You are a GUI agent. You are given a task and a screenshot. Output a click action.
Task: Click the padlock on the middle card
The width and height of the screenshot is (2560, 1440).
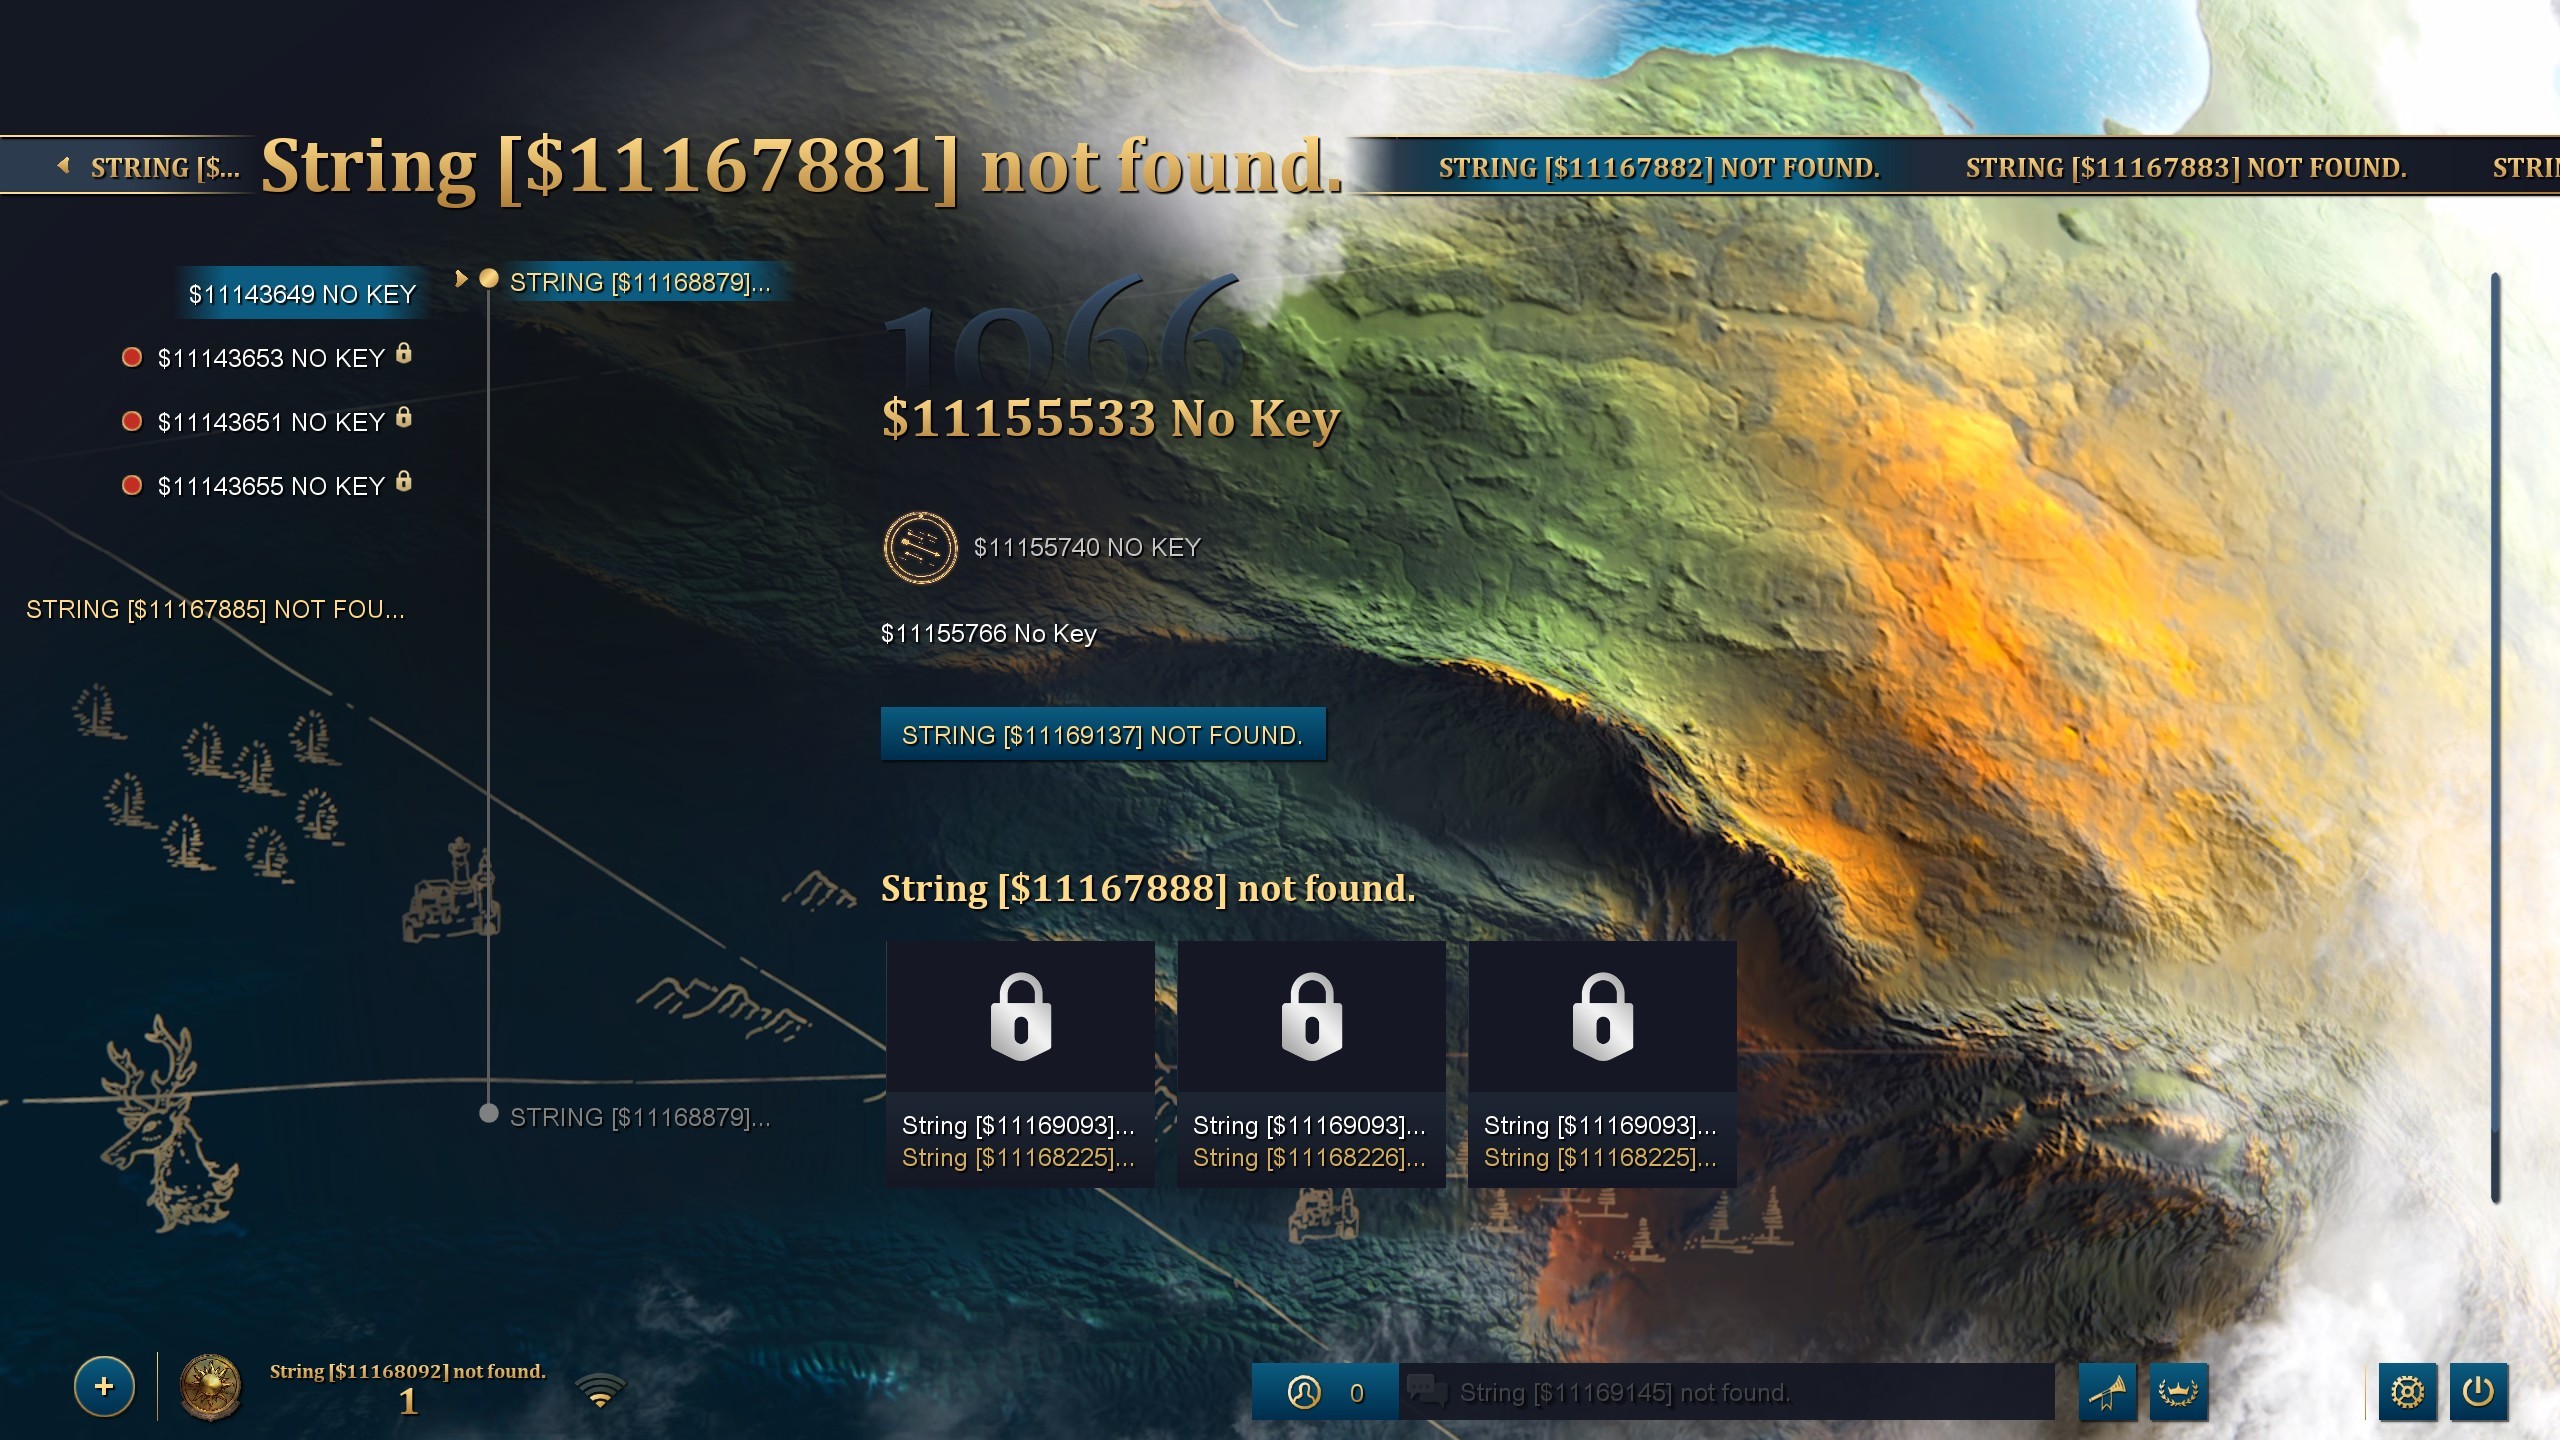pos(1311,1016)
